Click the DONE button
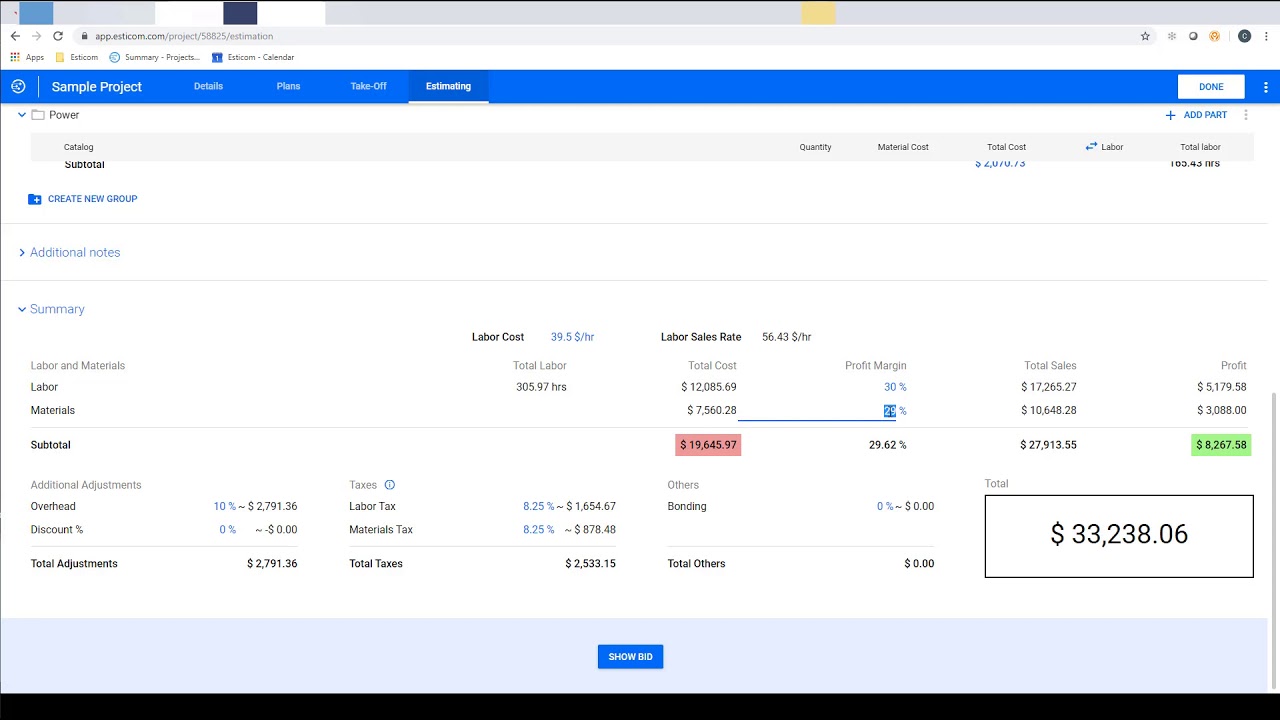 pos(1211,87)
